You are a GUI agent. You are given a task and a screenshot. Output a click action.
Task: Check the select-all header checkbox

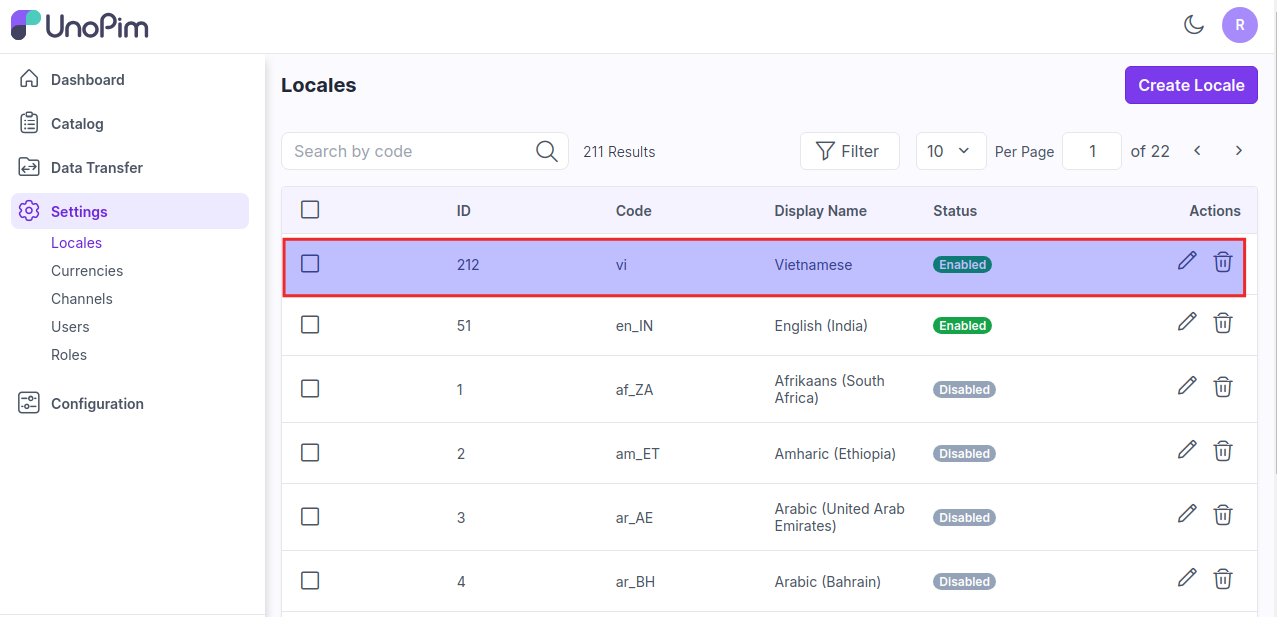310,210
